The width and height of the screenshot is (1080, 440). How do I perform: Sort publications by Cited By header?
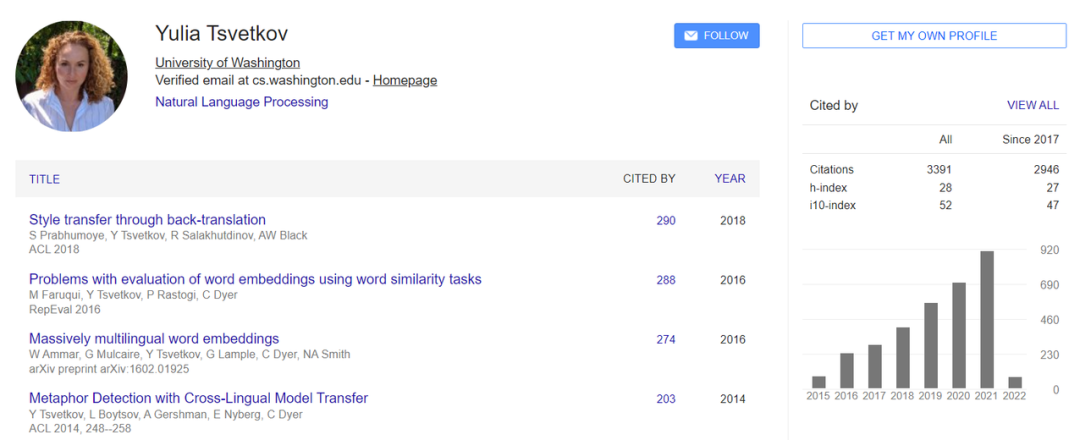(649, 179)
